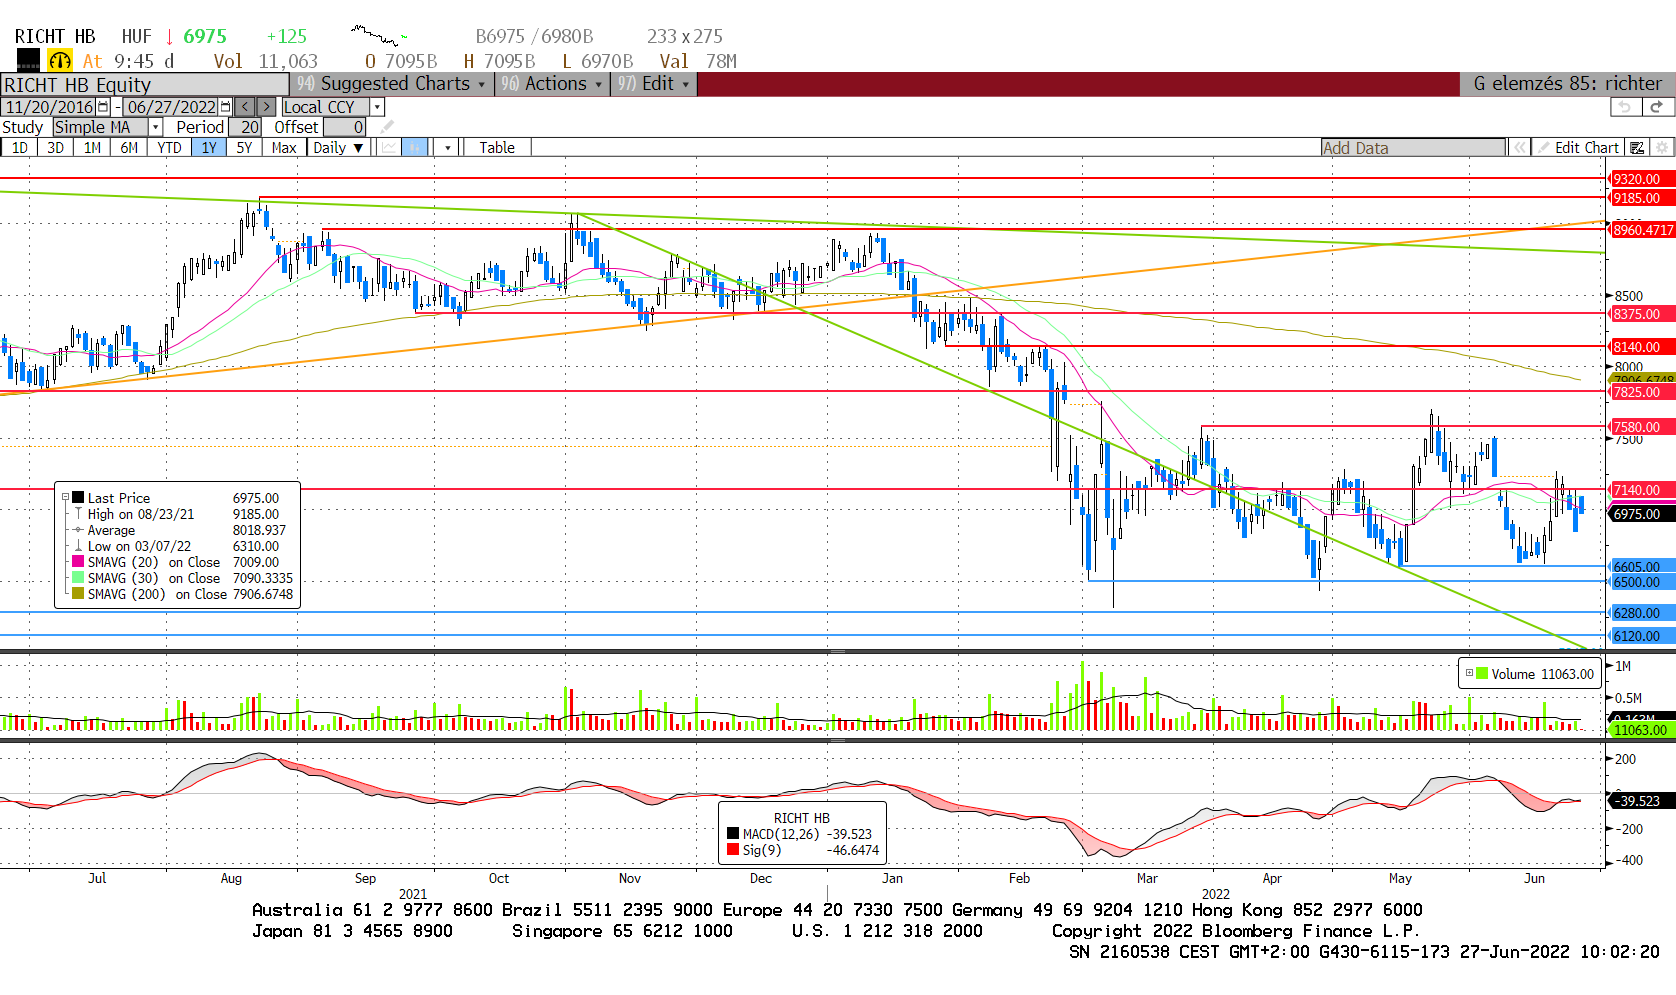Click the Last Price black color swatch
Image resolution: width=1676 pixels, height=995 pixels.
point(78,498)
